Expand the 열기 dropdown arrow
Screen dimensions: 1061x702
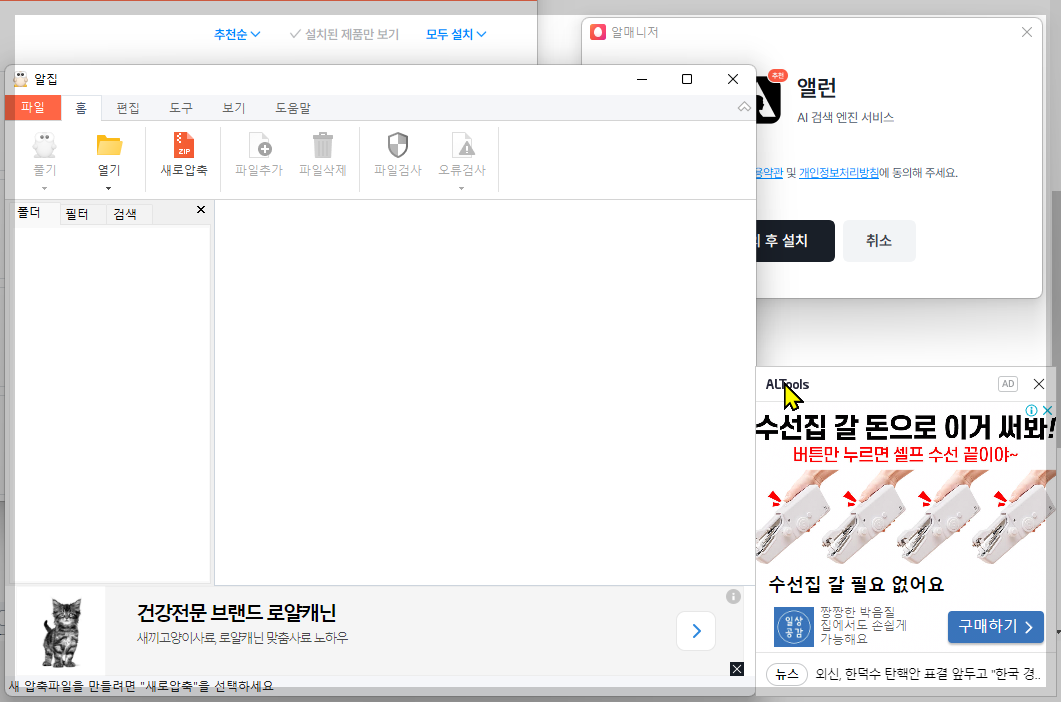pyautogui.click(x=108, y=189)
